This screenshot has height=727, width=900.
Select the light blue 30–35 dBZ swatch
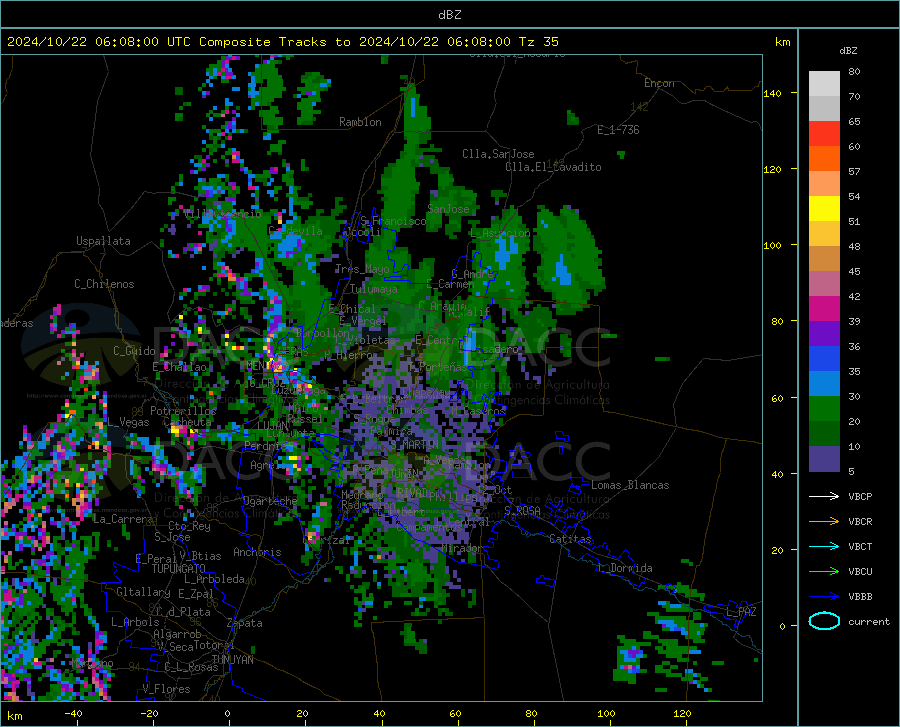(x=824, y=383)
